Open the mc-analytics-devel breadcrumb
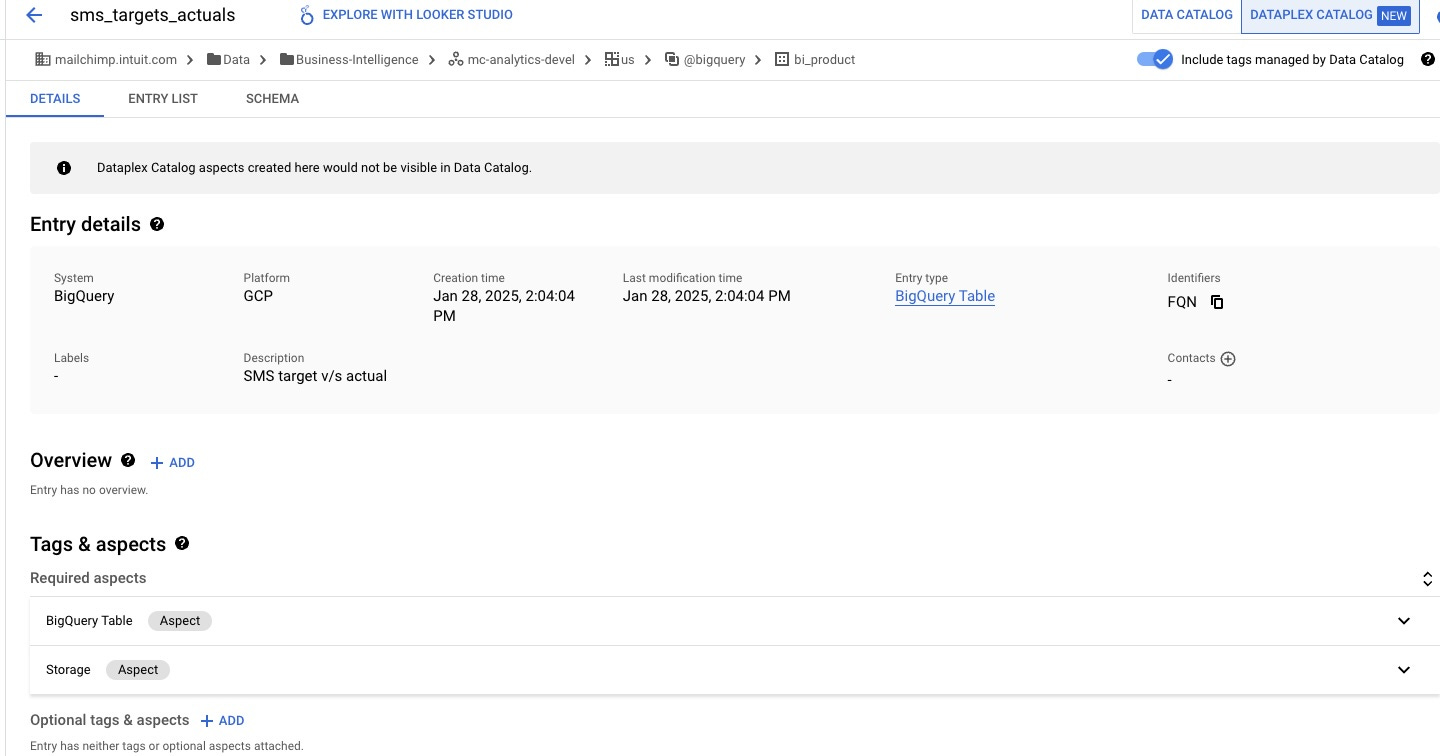The image size is (1440, 756). tap(521, 59)
